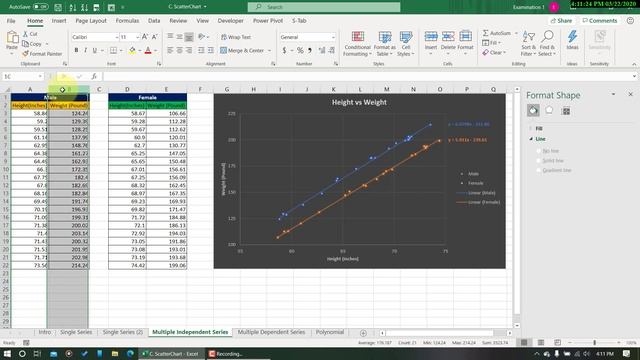Click the Cut command
The width and height of the screenshot is (640, 360).
(30, 34)
